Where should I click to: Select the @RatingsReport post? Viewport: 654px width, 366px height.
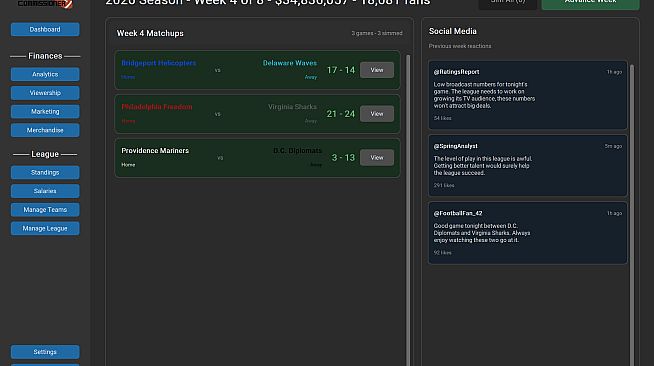(x=528, y=95)
